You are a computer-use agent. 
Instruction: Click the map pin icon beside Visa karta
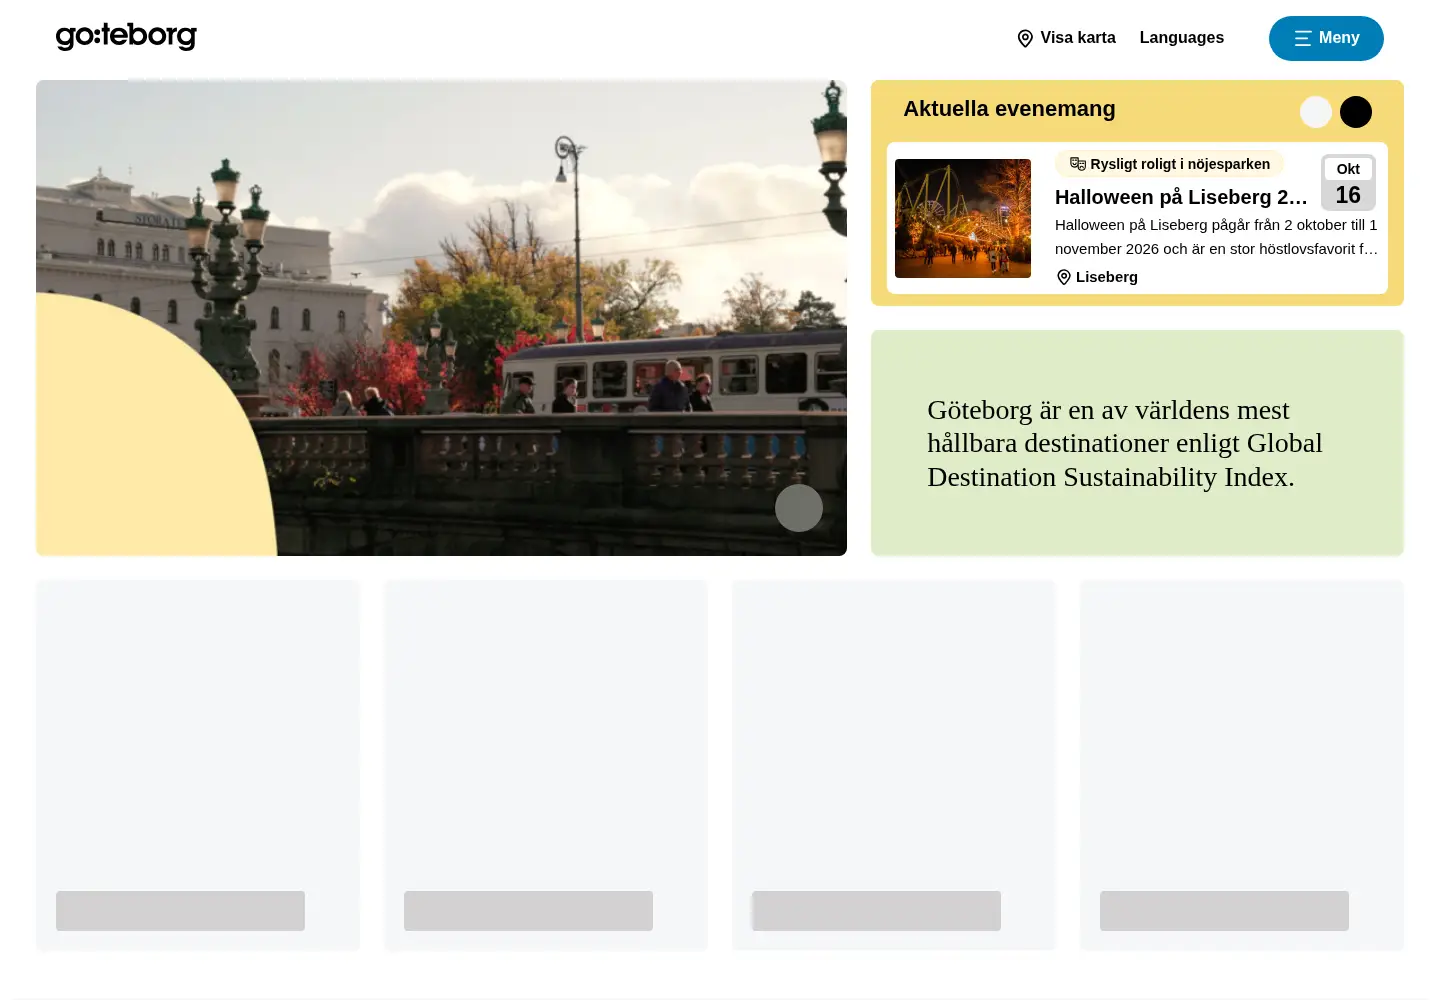coord(1025,38)
